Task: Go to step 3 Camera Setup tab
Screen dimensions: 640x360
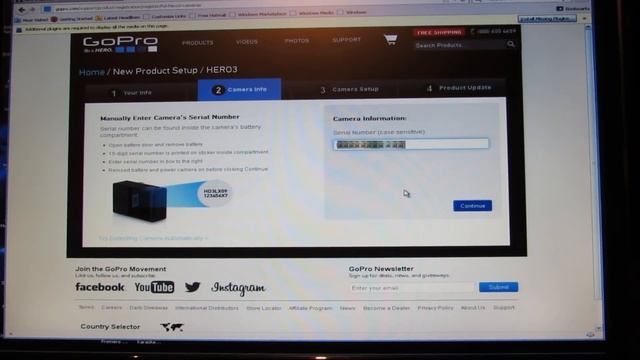Action: coord(349,89)
